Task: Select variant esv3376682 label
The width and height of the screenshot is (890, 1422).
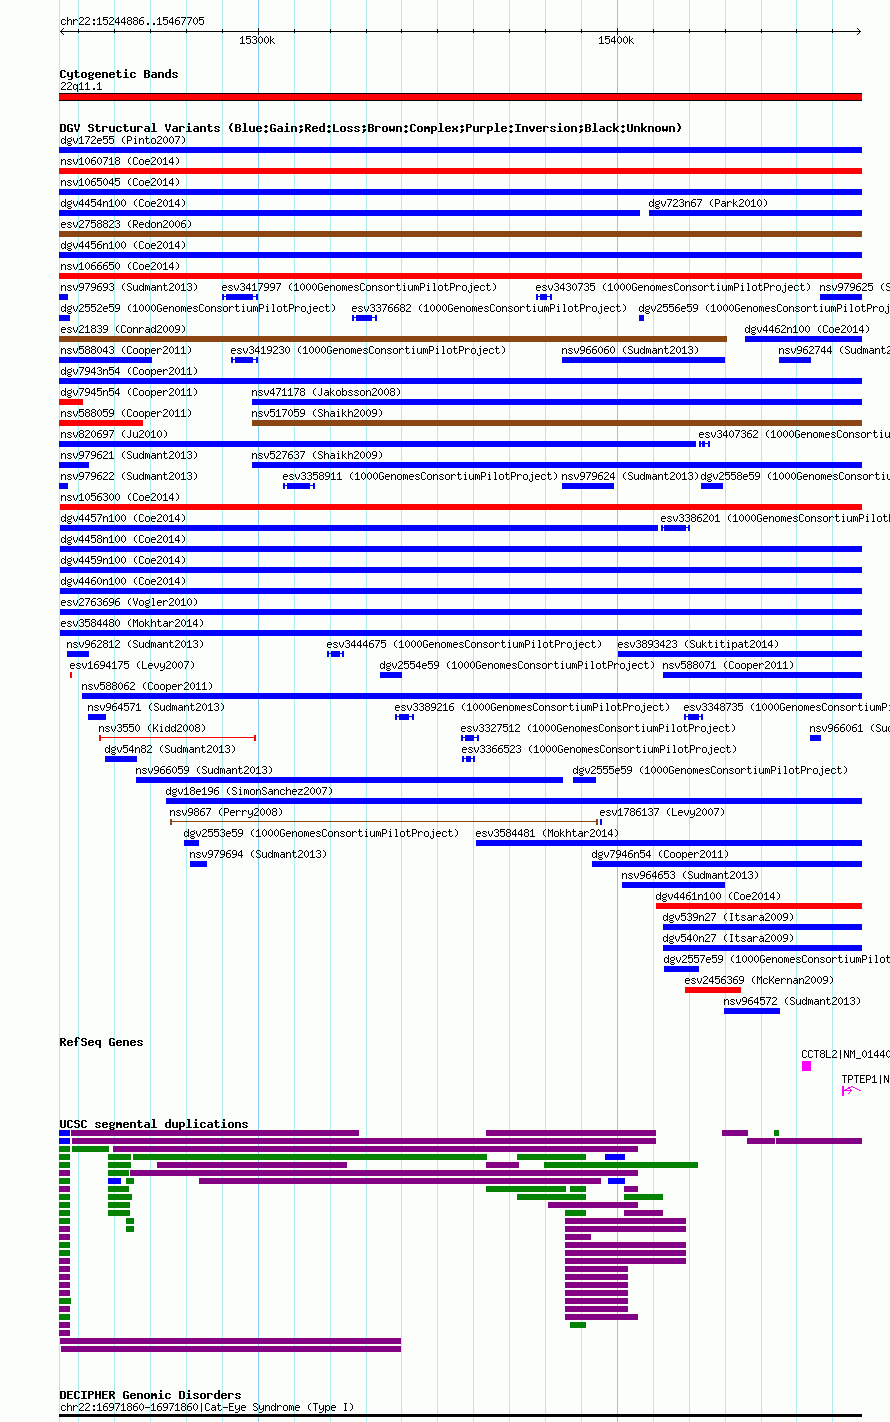Action: click(x=489, y=308)
